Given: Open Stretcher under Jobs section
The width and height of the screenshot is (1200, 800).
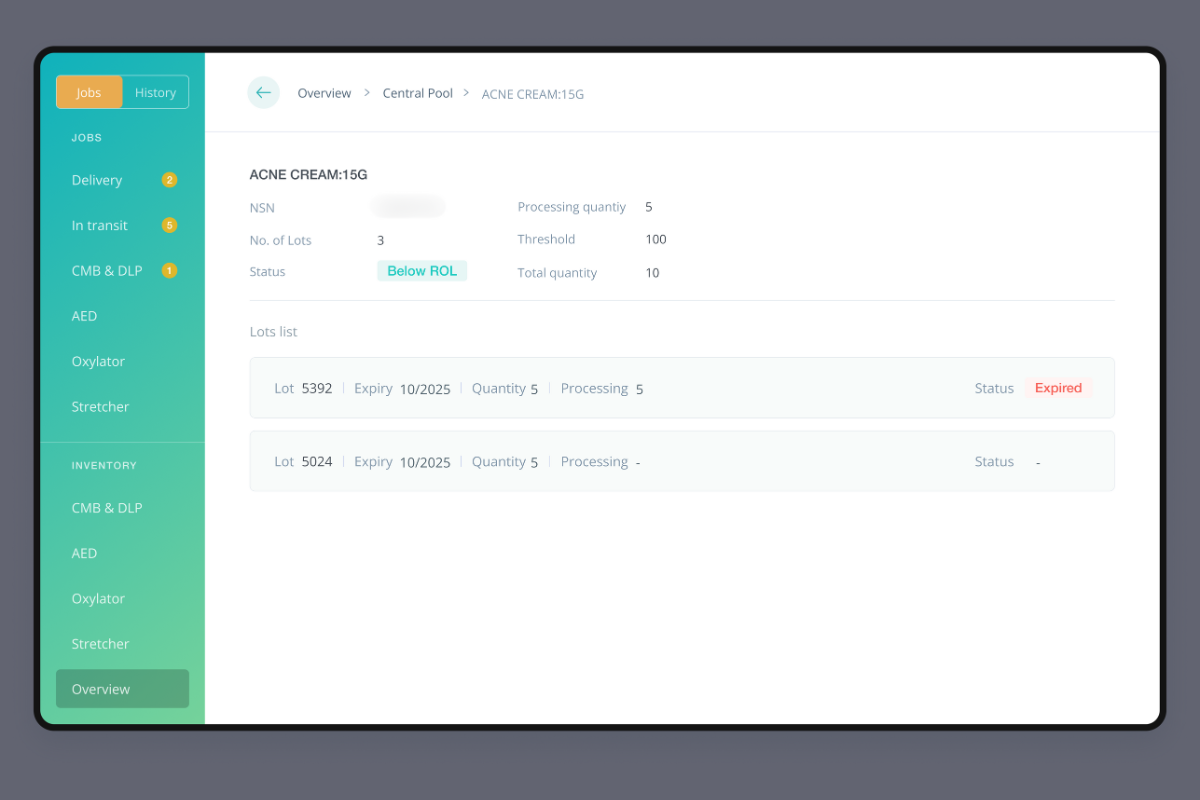Looking at the screenshot, I should (x=100, y=407).
